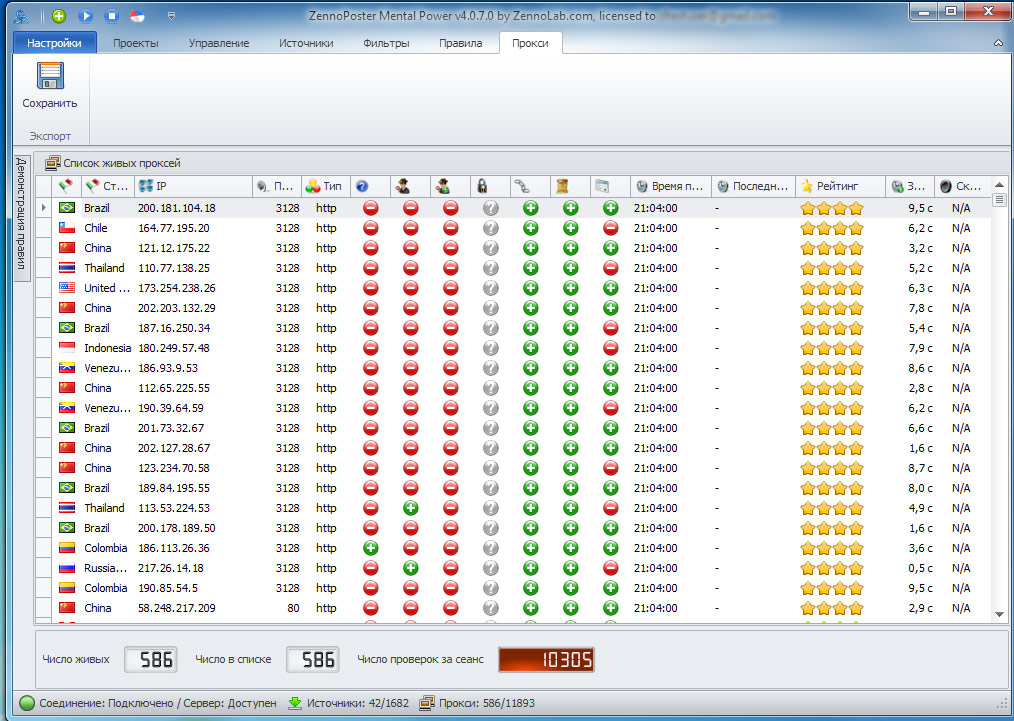The image size is (1014, 721).
Task: Open the quick access toolbar customize dropdown
Action: (x=171, y=16)
